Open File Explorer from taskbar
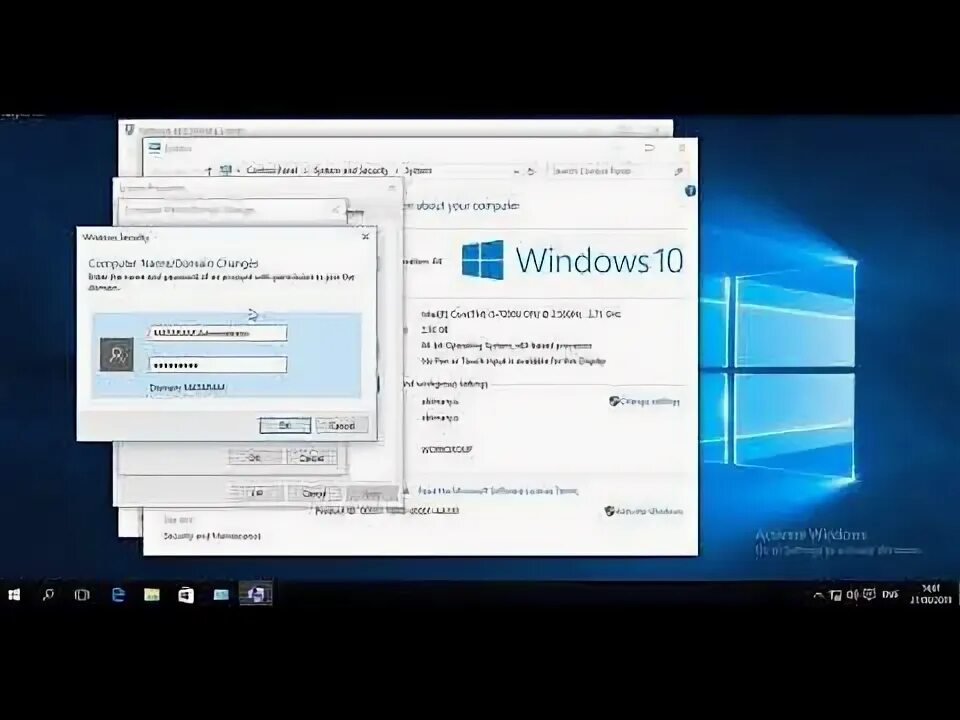Image resolution: width=960 pixels, height=720 pixels. click(x=151, y=594)
